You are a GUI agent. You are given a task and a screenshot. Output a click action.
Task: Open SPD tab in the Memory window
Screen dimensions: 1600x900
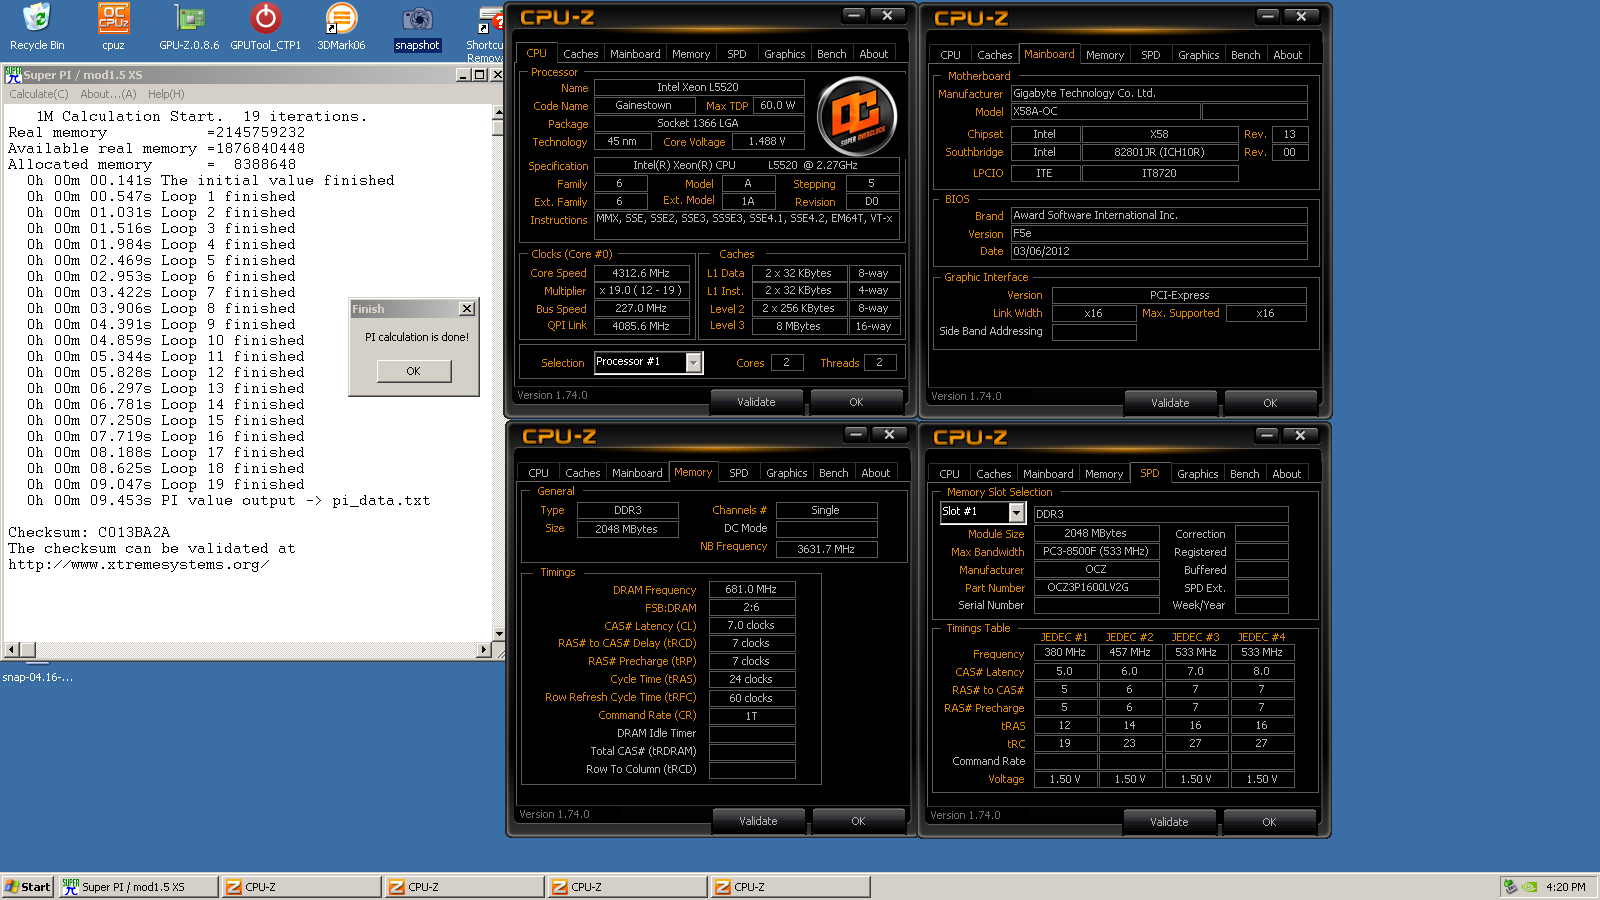(x=739, y=473)
